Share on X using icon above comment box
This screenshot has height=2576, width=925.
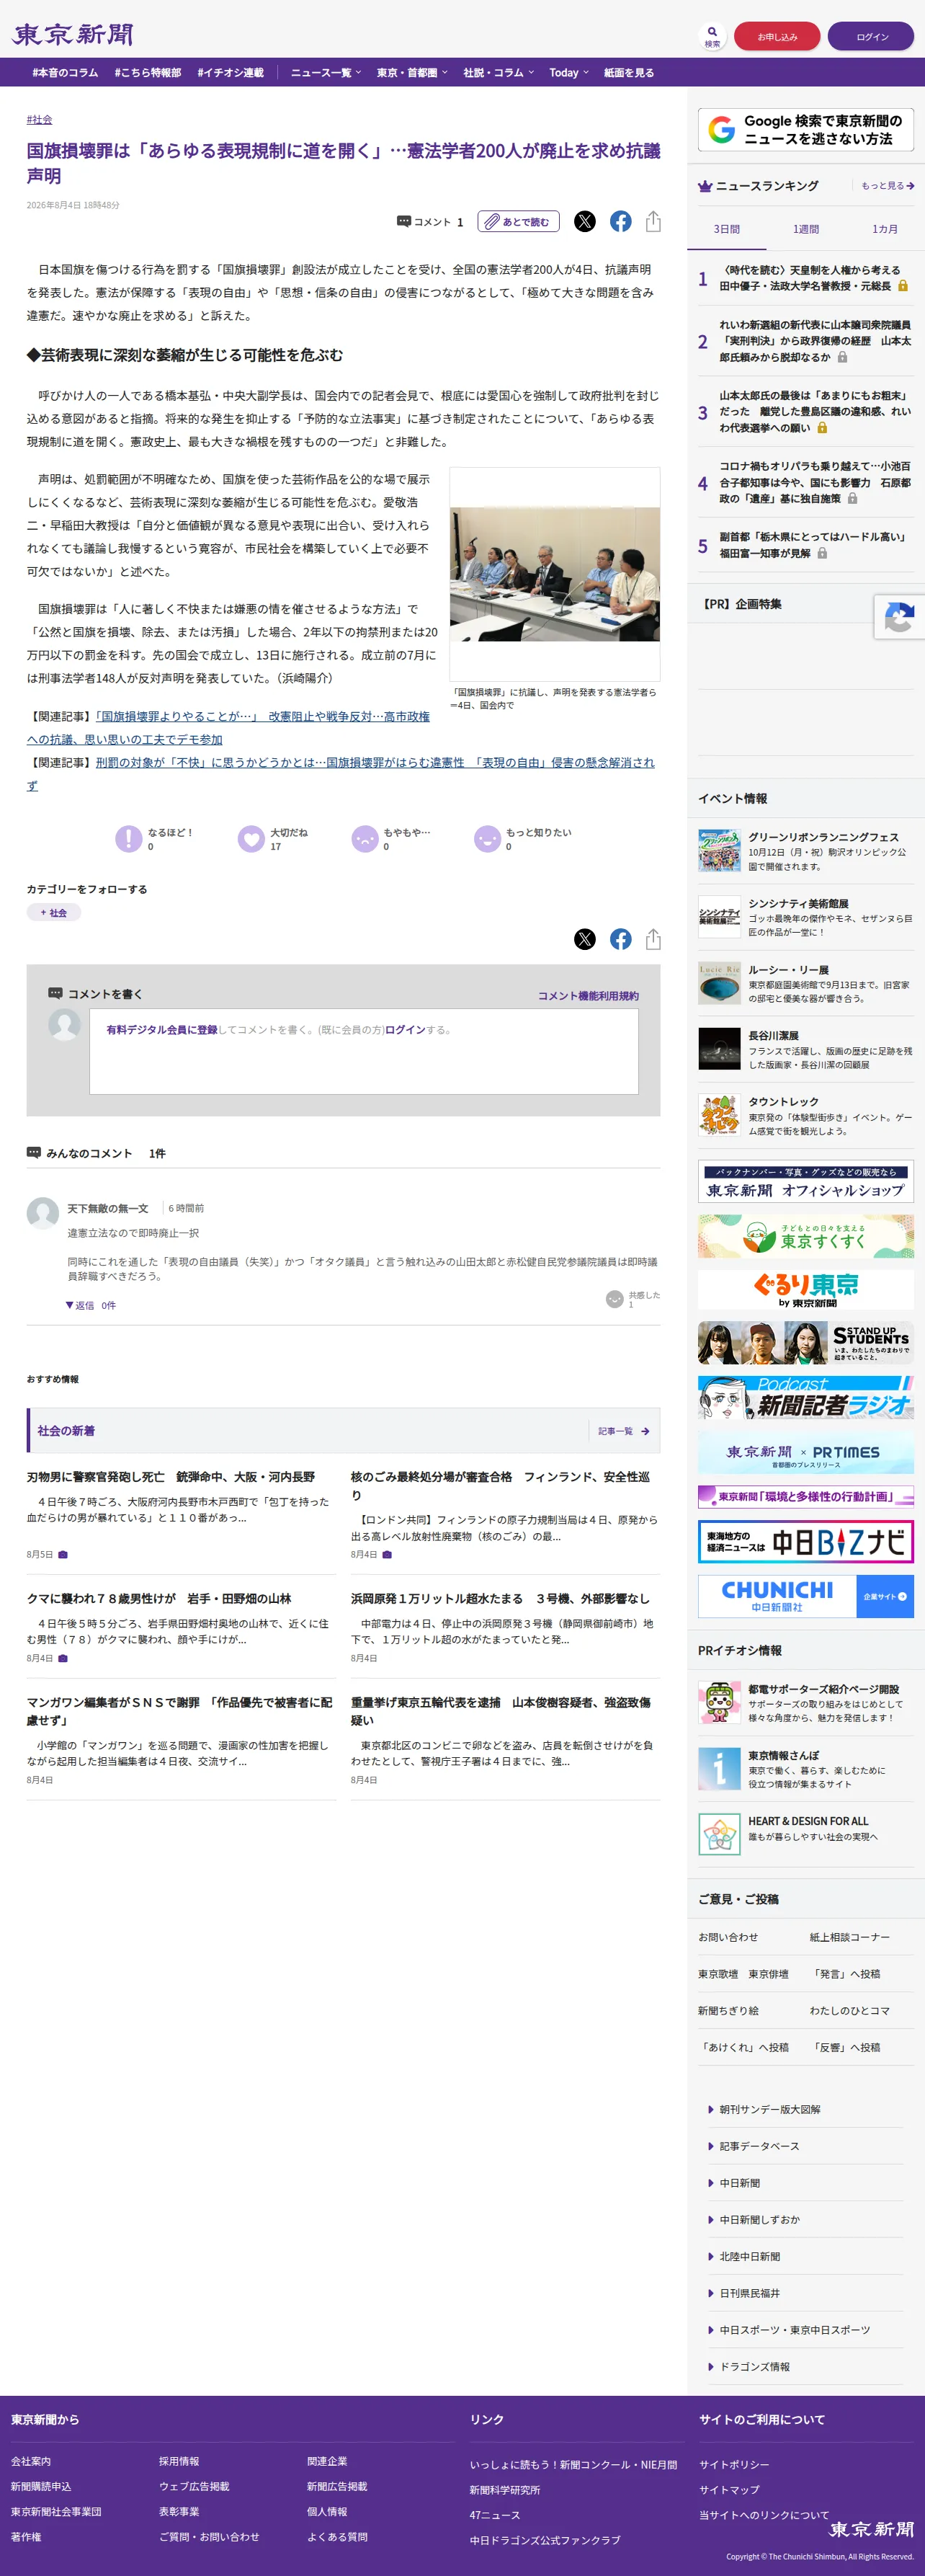coord(585,938)
